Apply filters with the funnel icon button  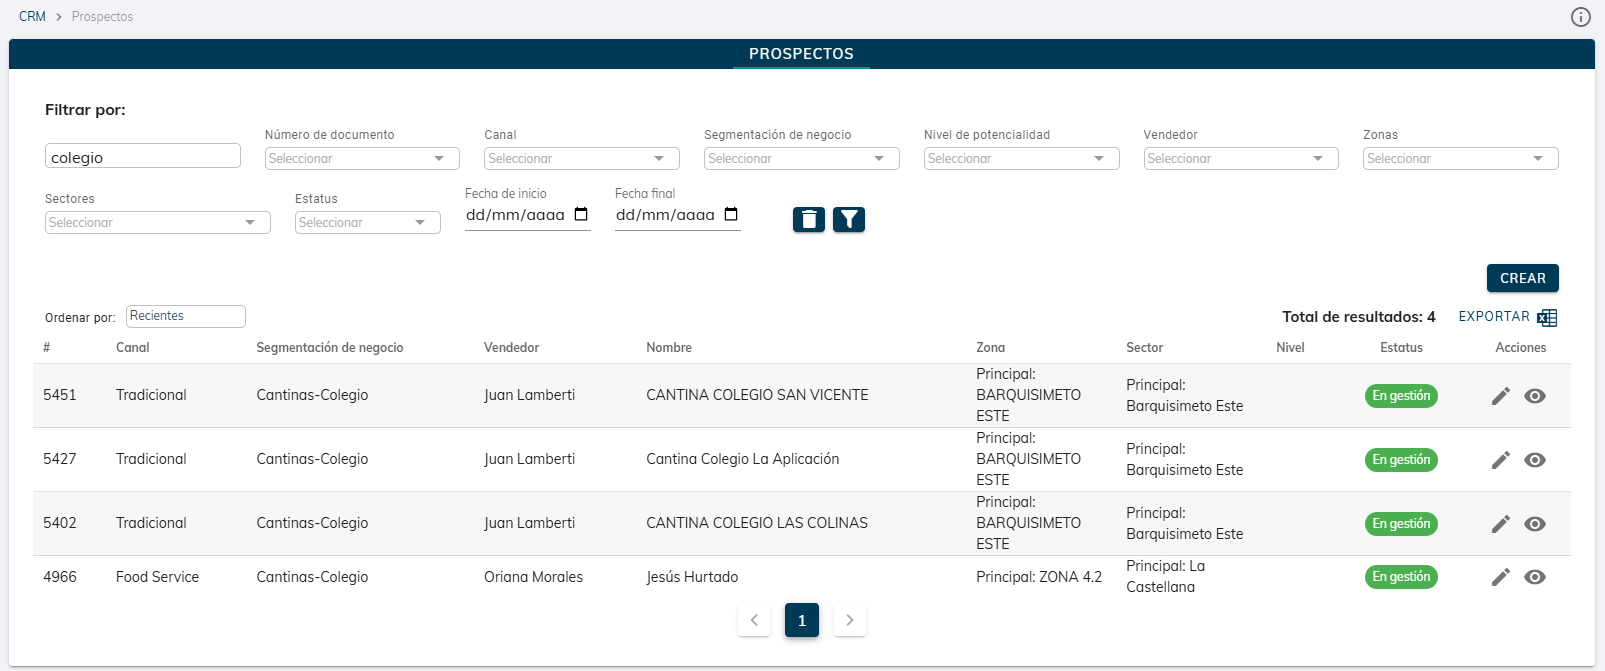[848, 219]
